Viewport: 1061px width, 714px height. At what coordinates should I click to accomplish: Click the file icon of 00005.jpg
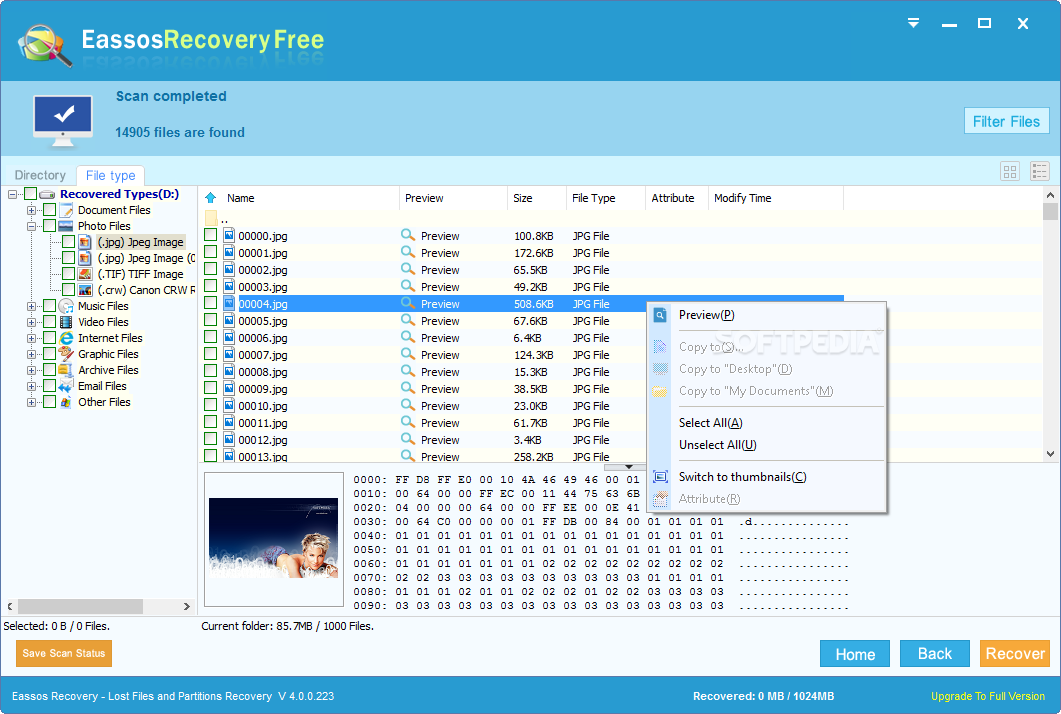point(229,320)
